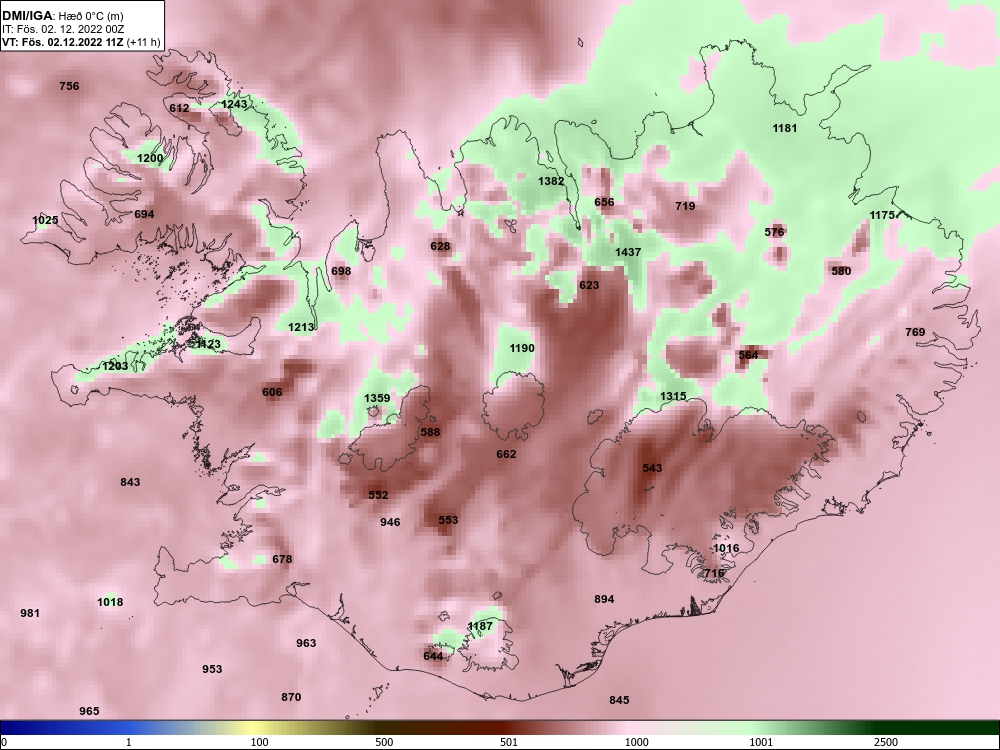Click the map value 894
1000x750 pixels.
(604, 599)
